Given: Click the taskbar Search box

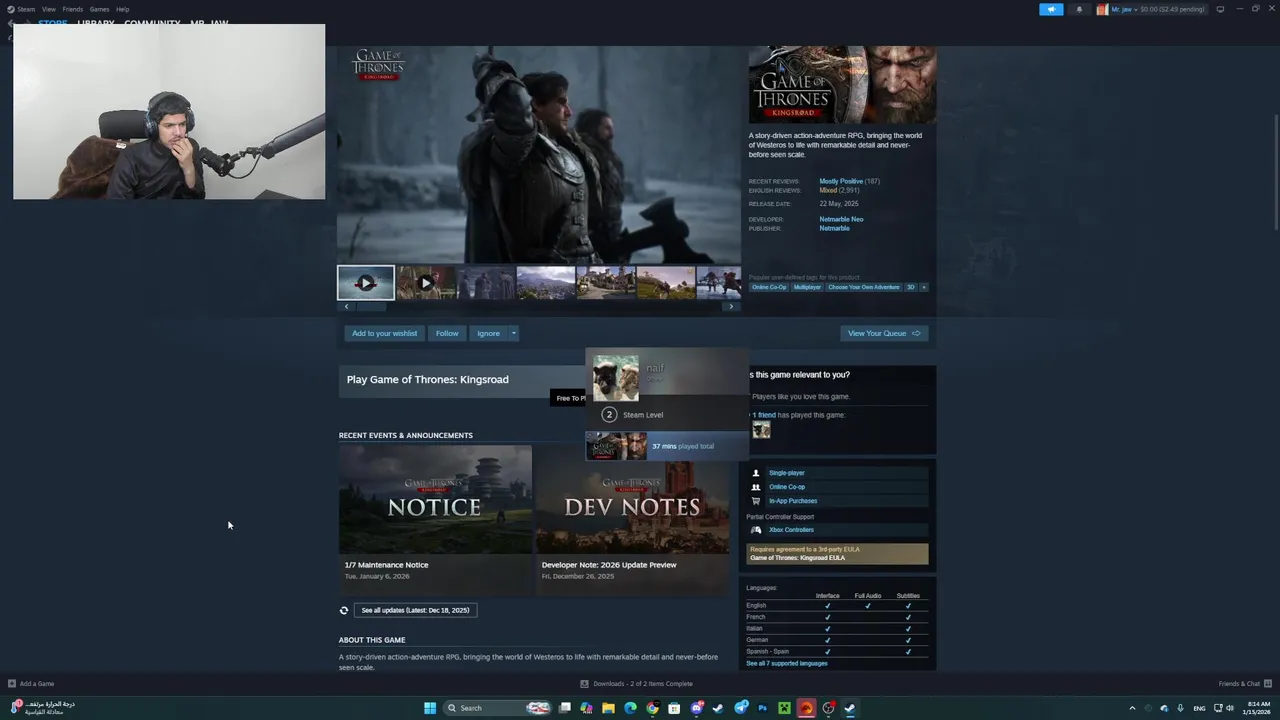Looking at the screenshot, I should pos(497,708).
